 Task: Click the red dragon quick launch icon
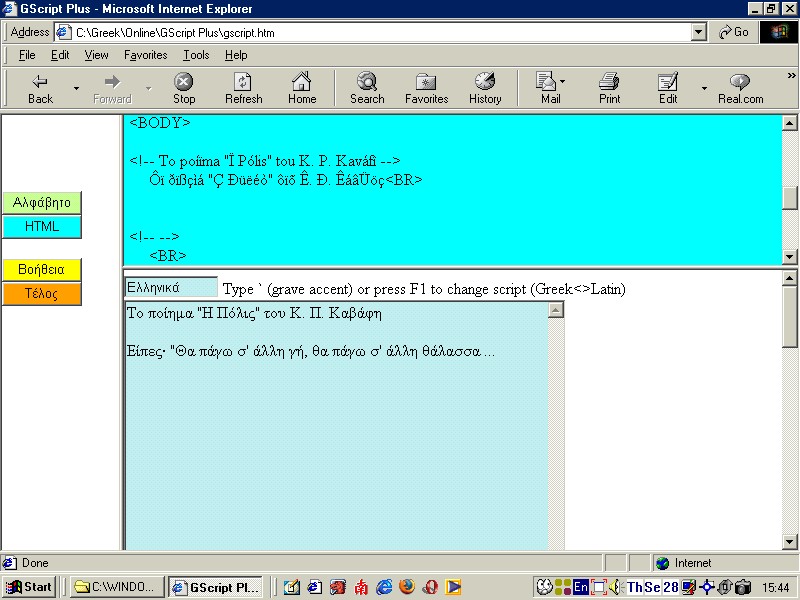337,587
